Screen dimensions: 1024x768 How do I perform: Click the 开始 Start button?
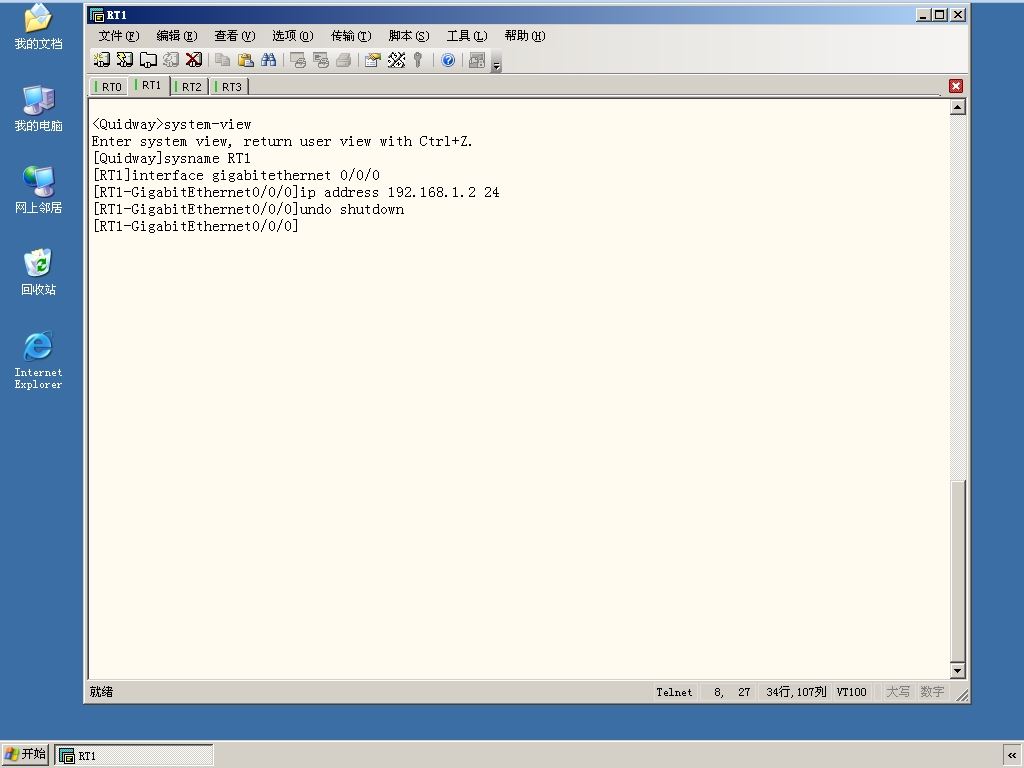tap(25, 755)
